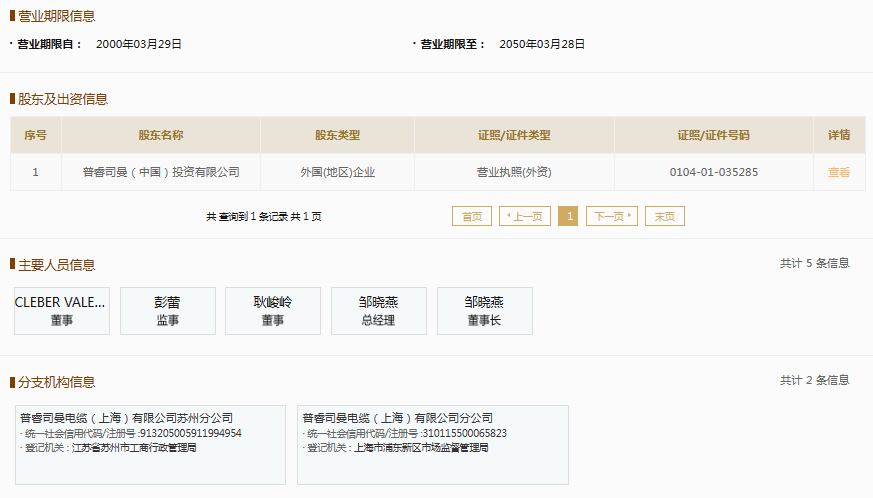Click the 分支机构信息 section heading
873x498 pixels.
coord(57,382)
